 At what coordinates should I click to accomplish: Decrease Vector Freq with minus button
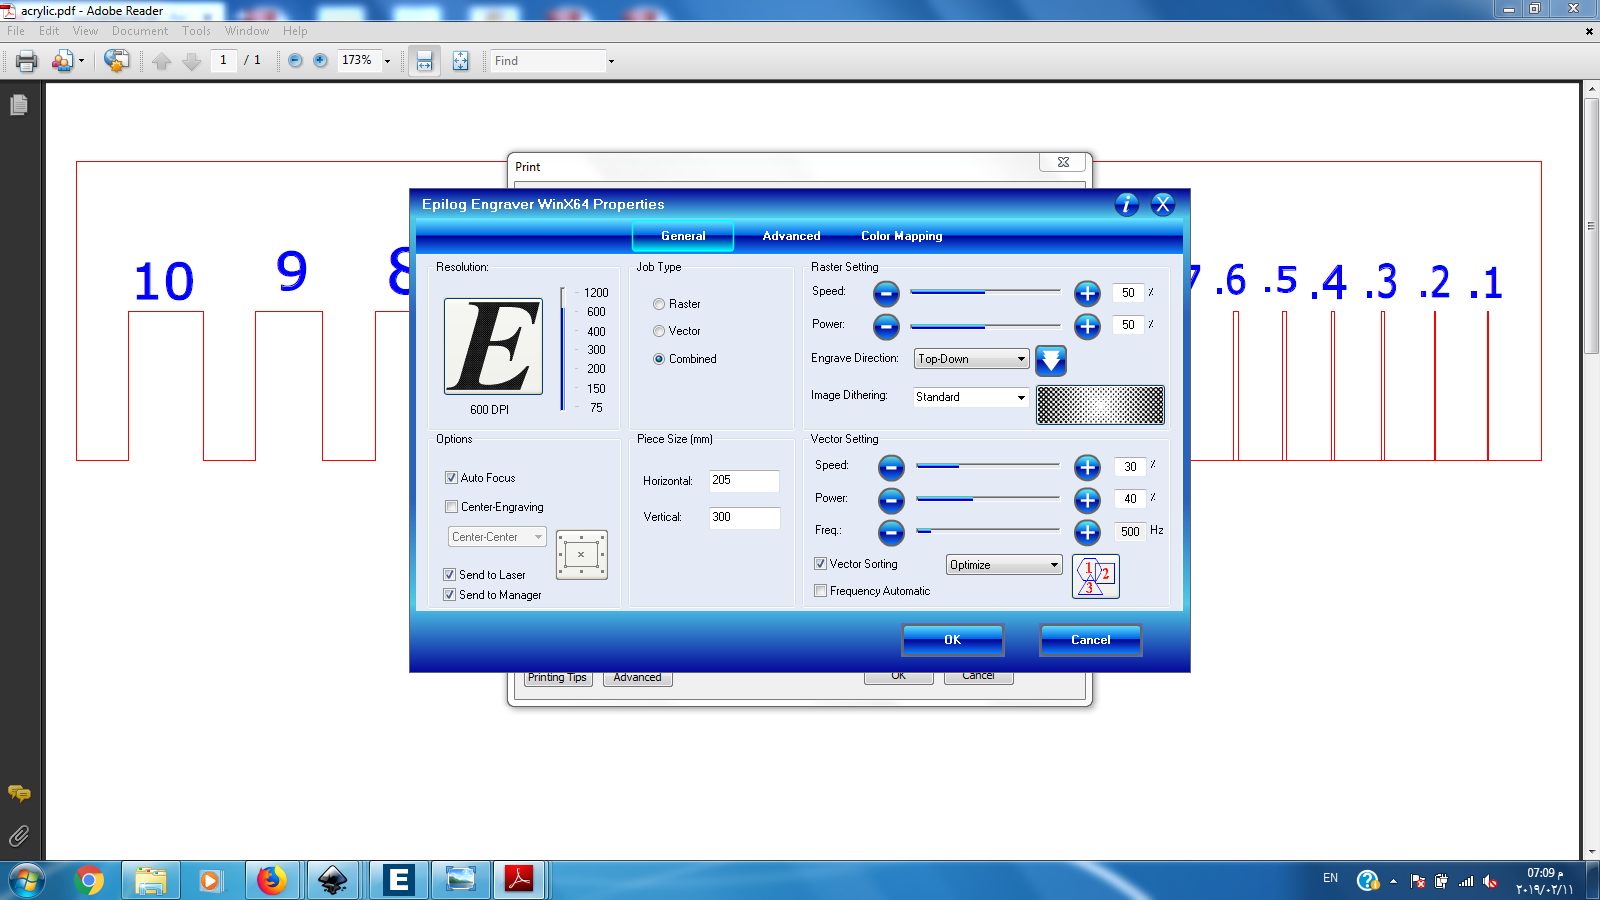(x=891, y=532)
